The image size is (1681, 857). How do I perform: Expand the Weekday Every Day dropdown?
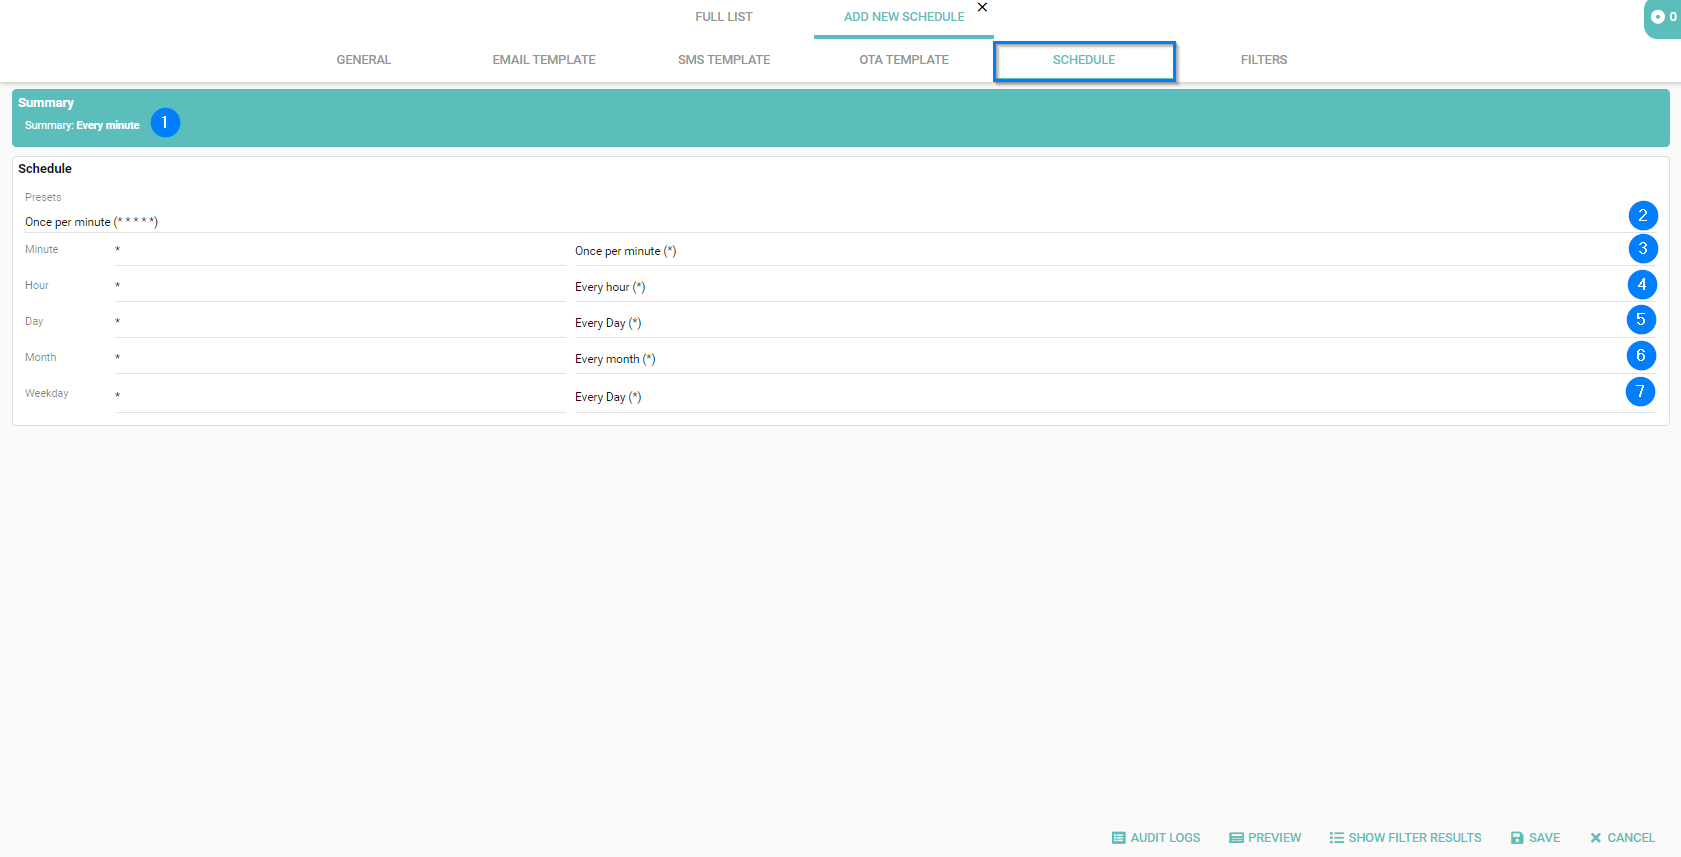click(x=1100, y=397)
